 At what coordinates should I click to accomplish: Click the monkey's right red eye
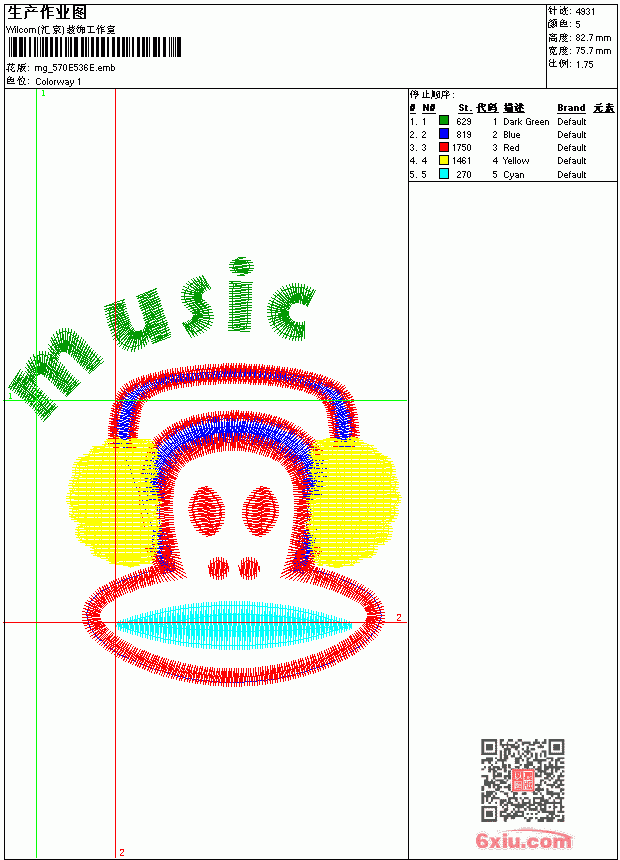click(x=261, y=511)
